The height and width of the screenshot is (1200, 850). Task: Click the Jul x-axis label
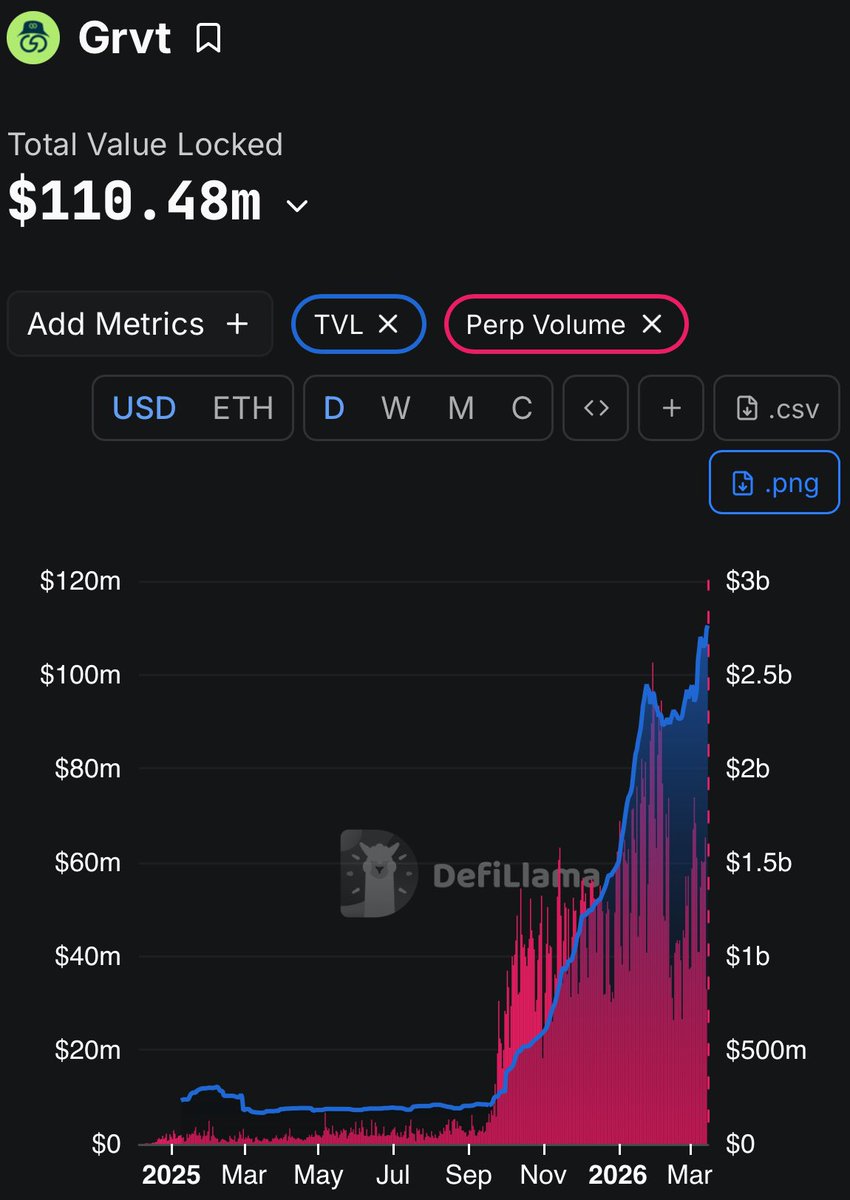395,1173
